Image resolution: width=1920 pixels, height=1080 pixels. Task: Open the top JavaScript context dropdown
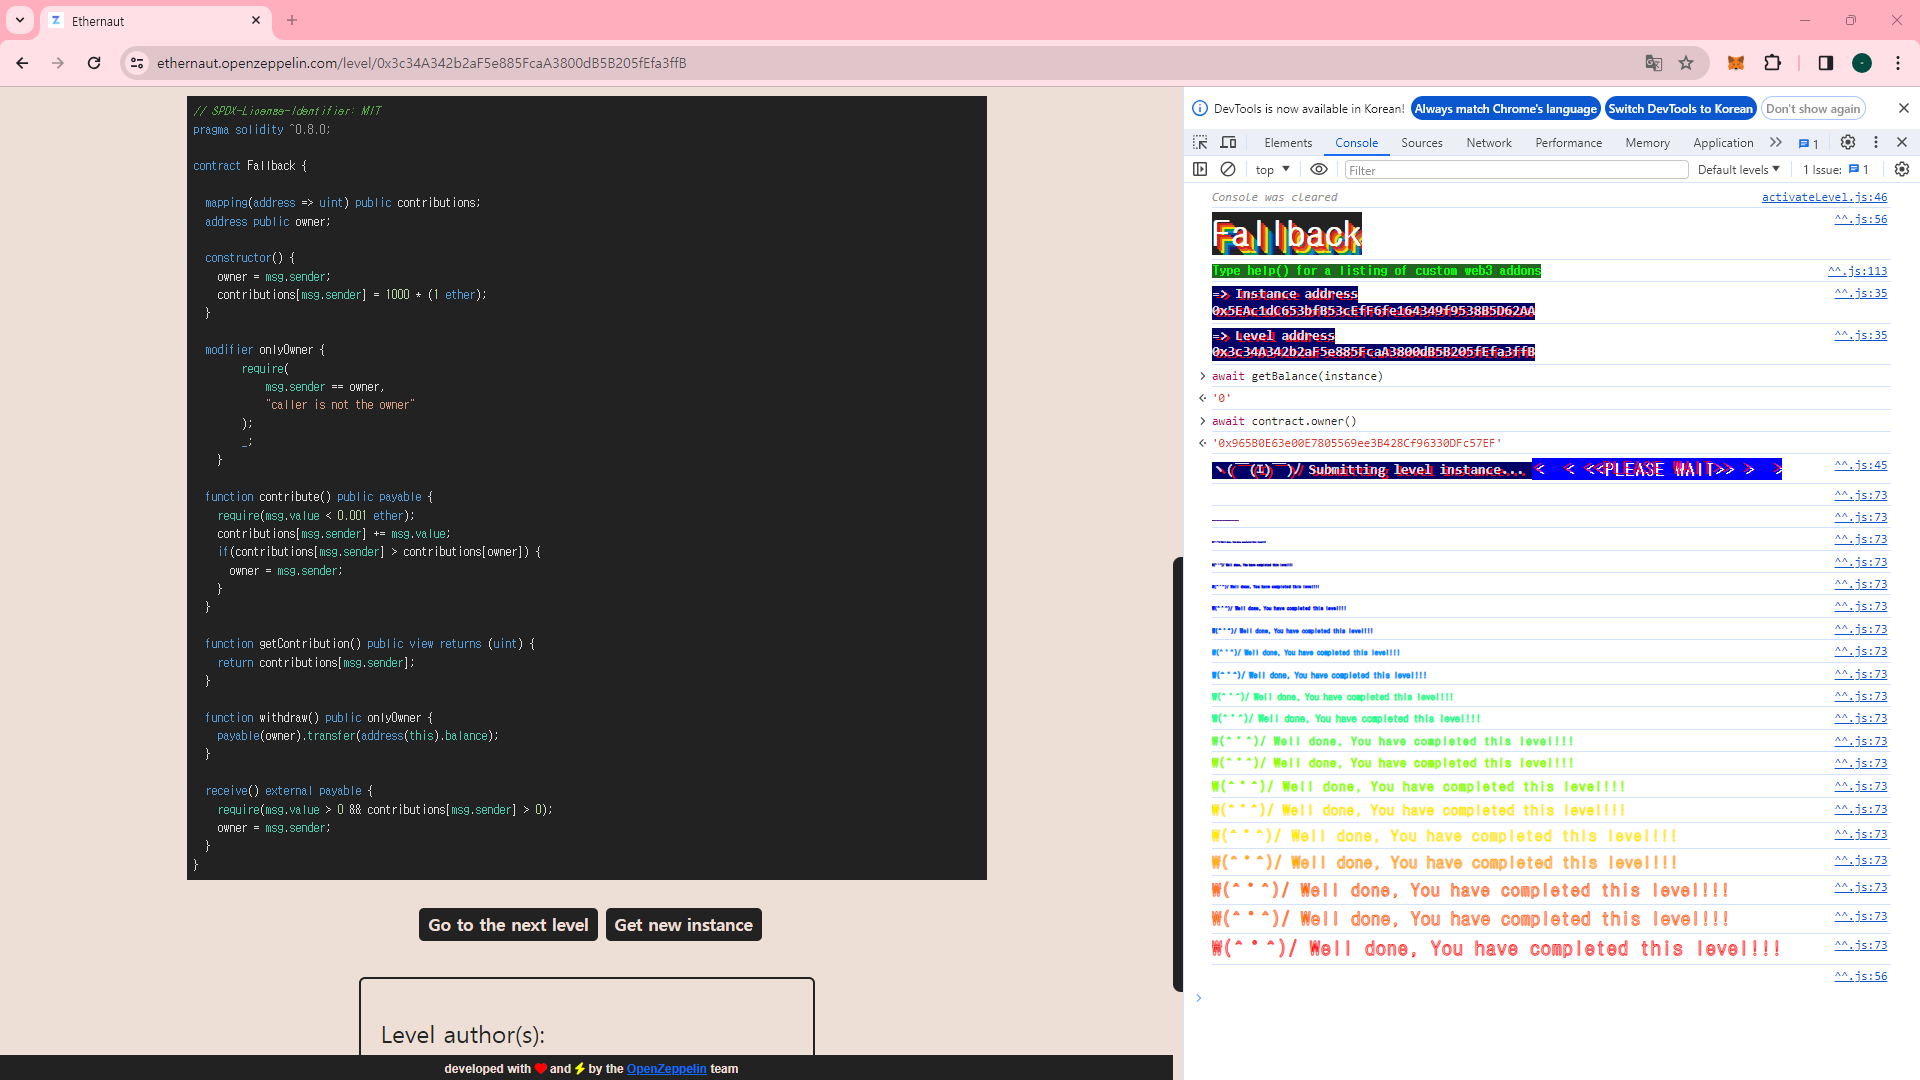1273,170
